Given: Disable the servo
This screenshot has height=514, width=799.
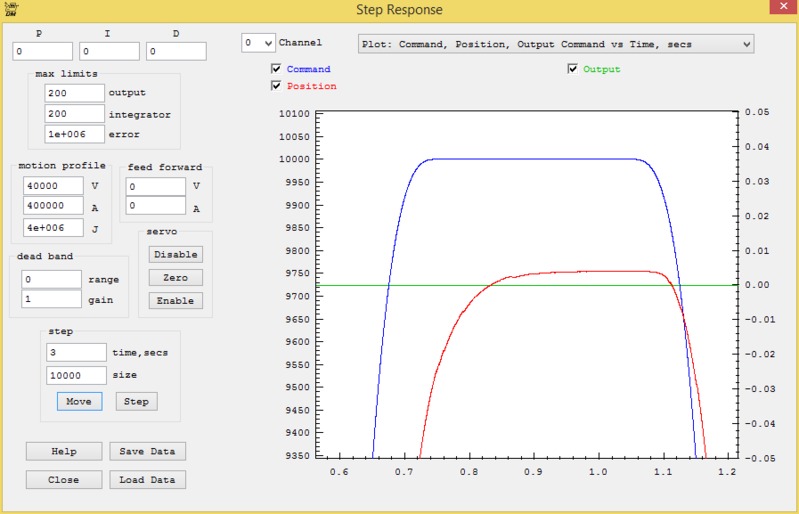Looking at the screenshot, I should click(175, 254).
